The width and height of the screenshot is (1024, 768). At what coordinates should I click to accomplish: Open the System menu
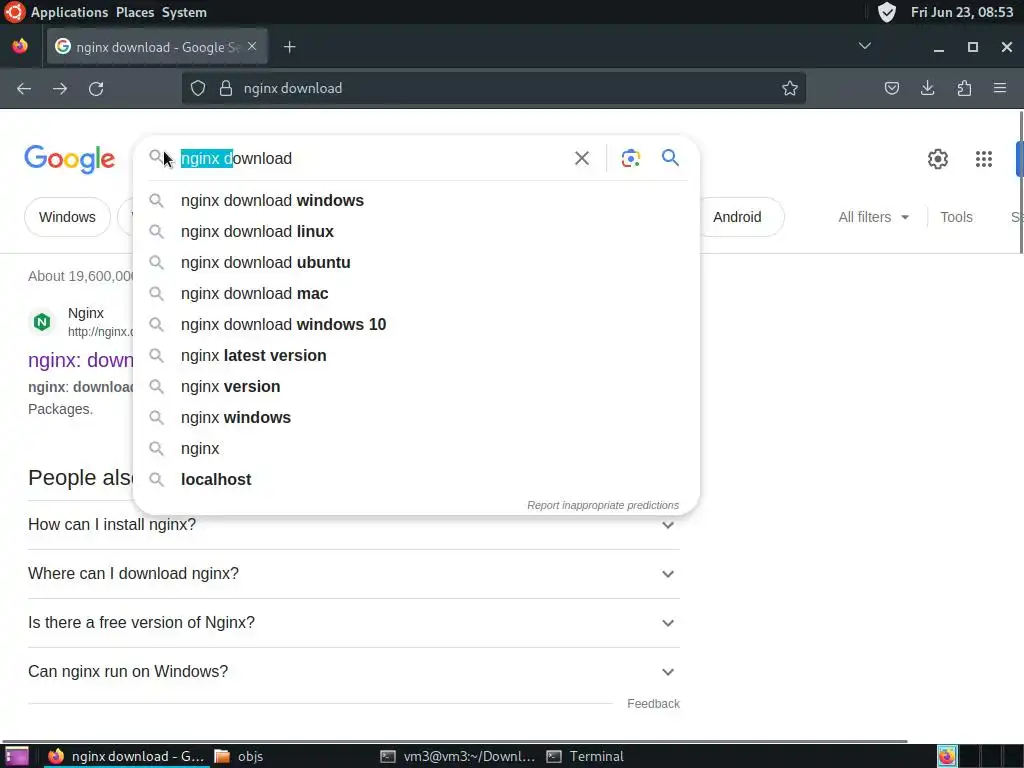click(184, 12)
